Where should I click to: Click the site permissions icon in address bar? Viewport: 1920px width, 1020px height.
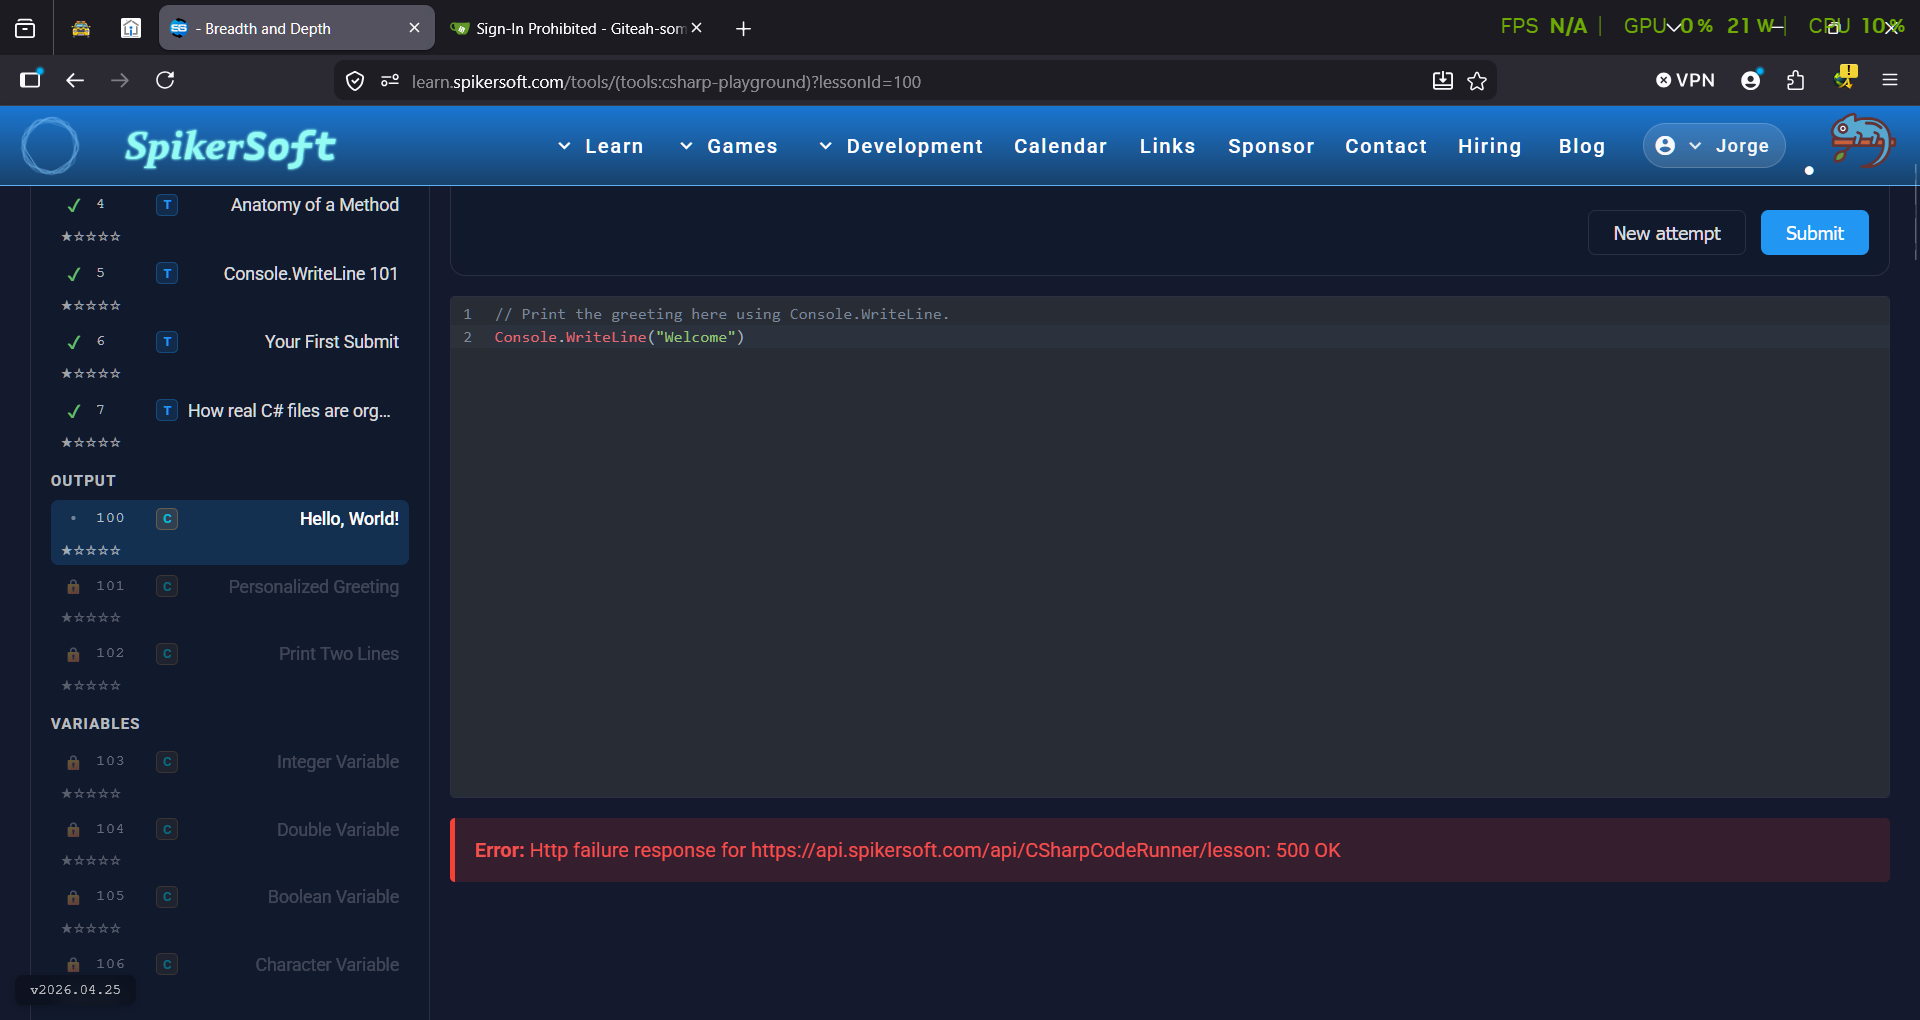(x=390, y=81)
